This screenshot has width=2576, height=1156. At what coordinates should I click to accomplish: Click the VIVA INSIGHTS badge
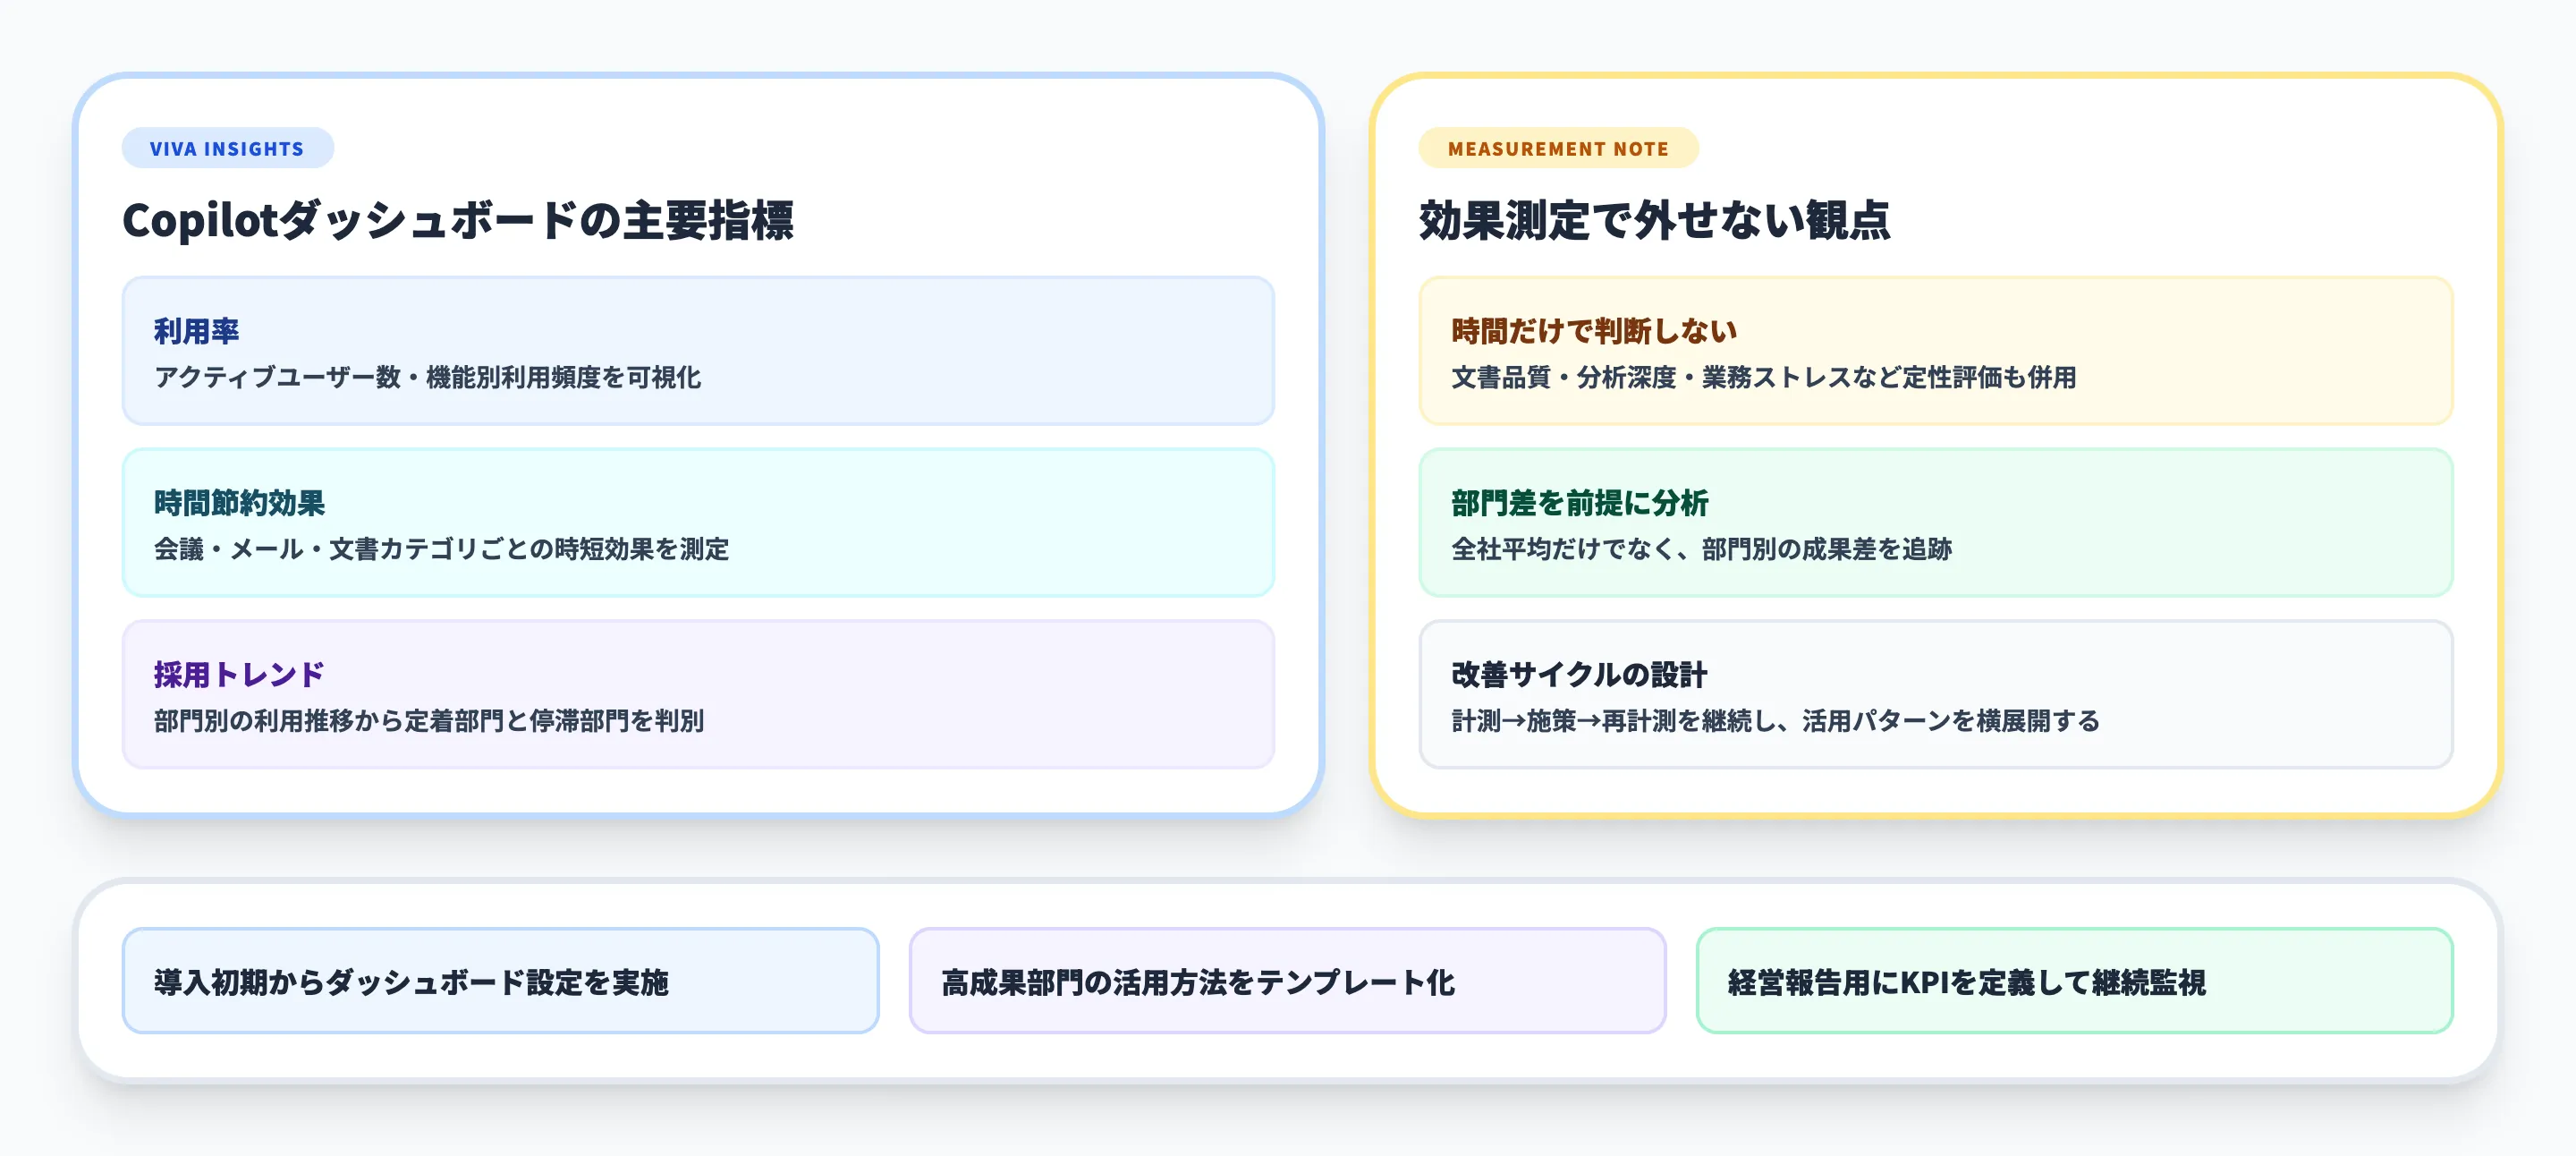tap(226, 147)
